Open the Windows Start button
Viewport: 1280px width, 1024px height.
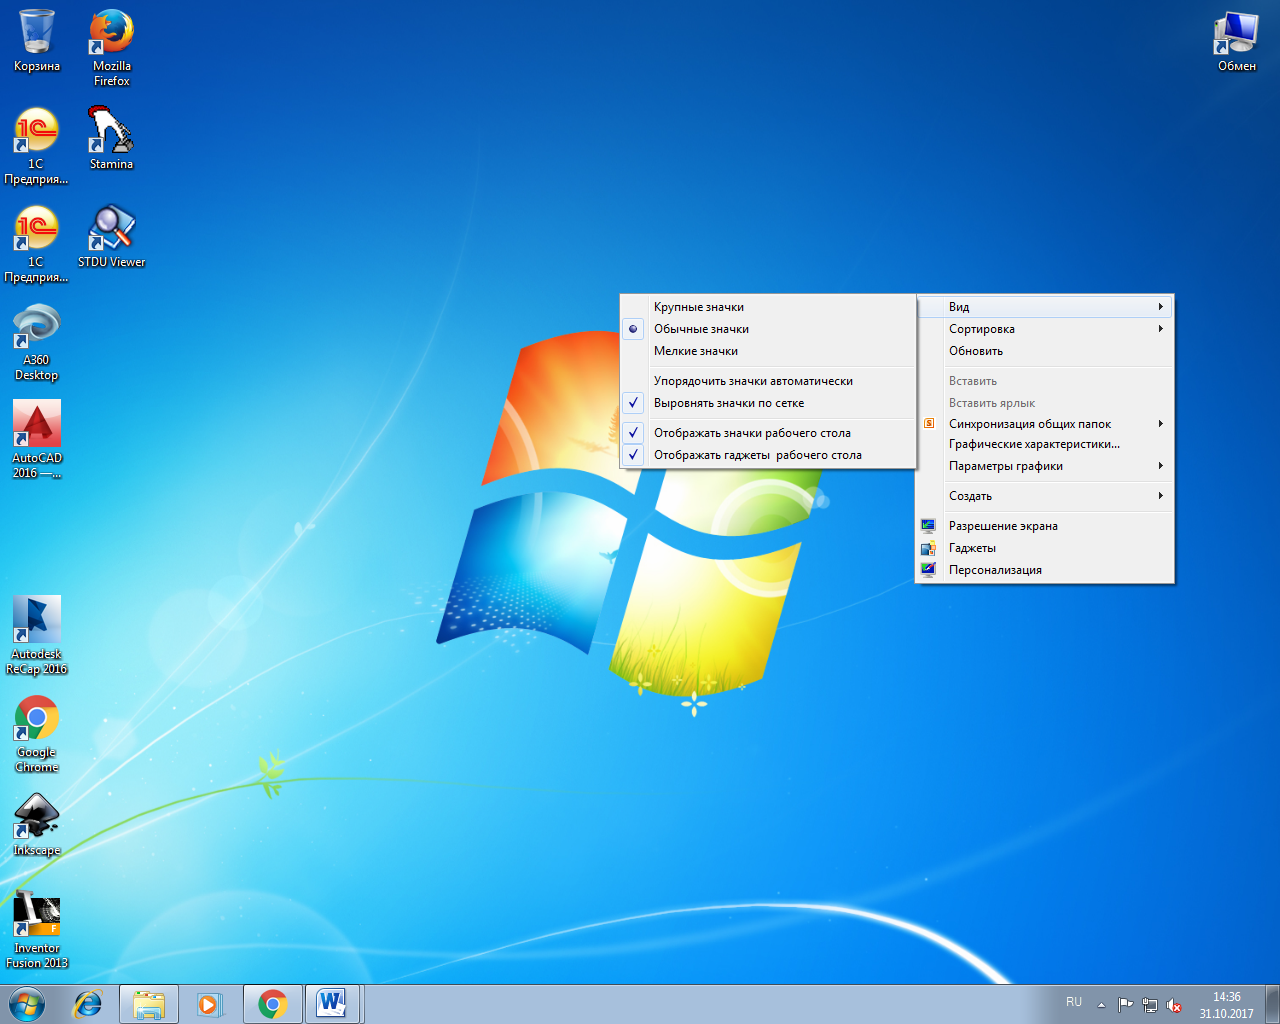27,1004
